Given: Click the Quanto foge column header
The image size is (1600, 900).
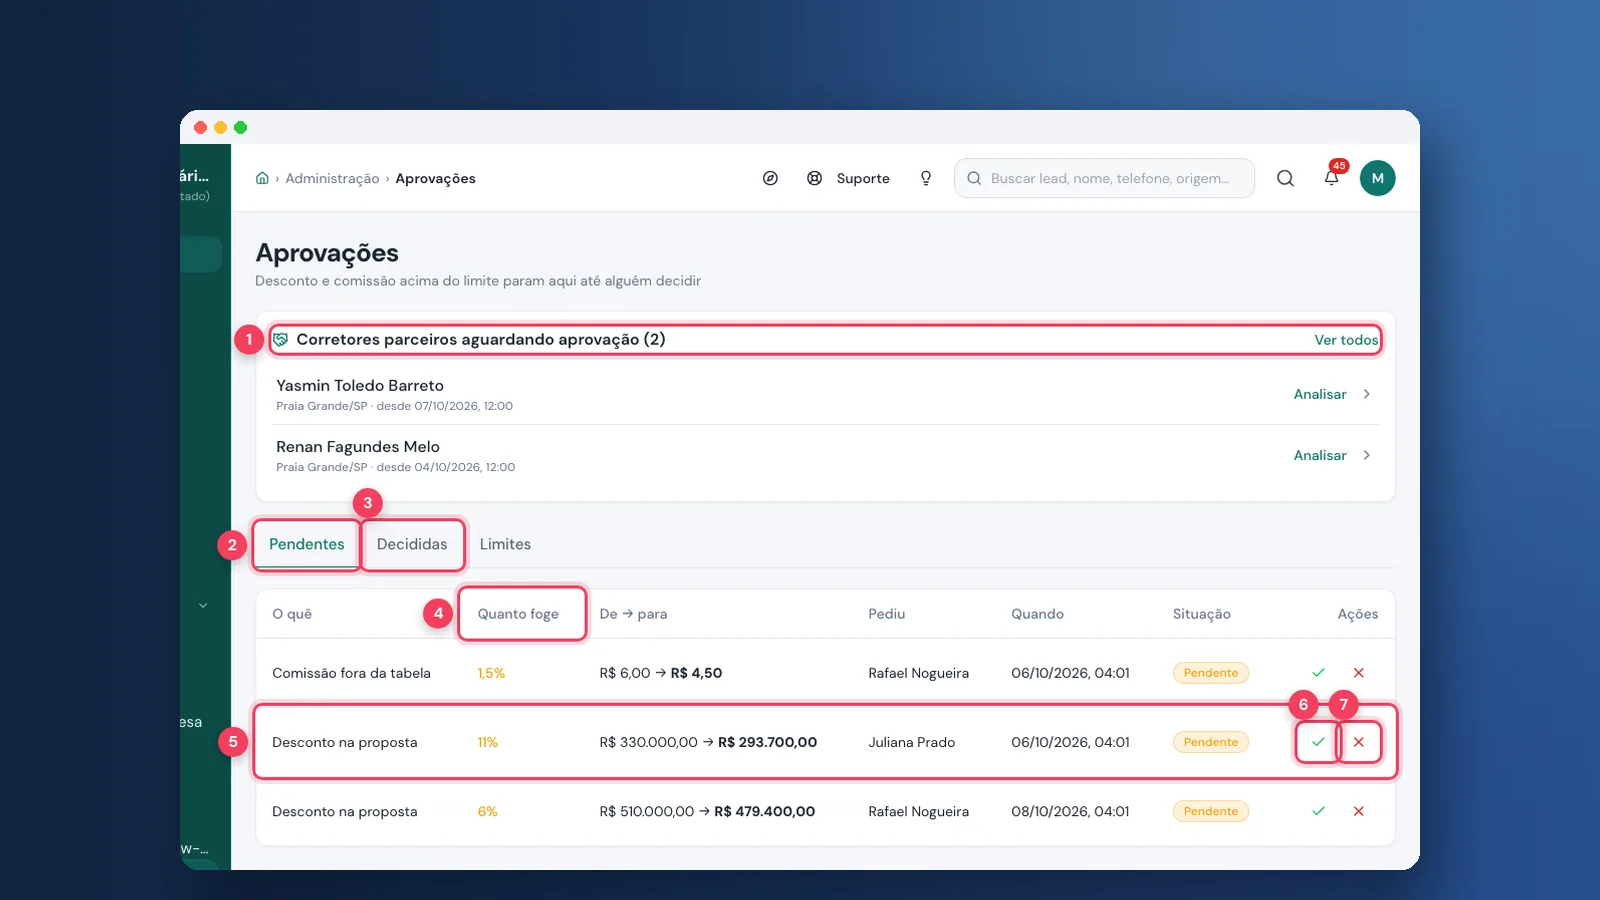Looking at the screenshot, I should pos(518,614).
